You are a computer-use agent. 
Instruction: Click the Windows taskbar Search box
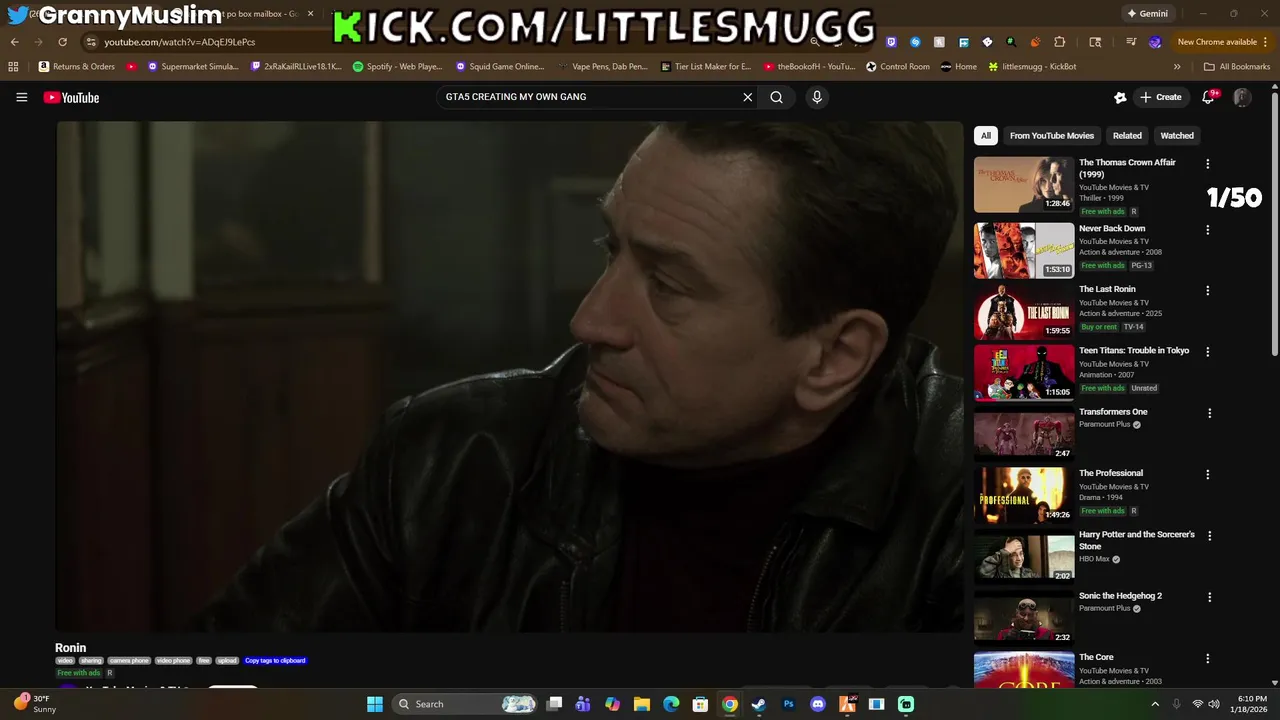pyautogui.click(x=464, y=704)
